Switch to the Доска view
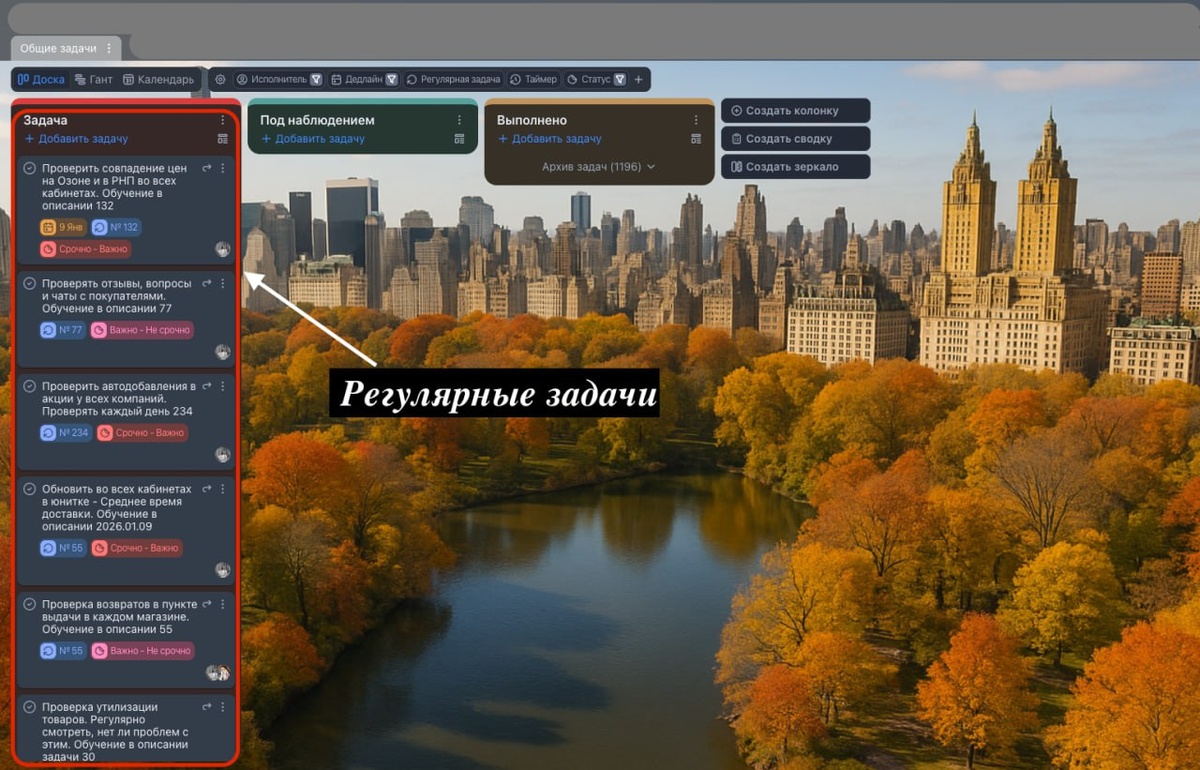Image resolution: width=1200 pixels, height=770 pixels. [x=41, y=79]
